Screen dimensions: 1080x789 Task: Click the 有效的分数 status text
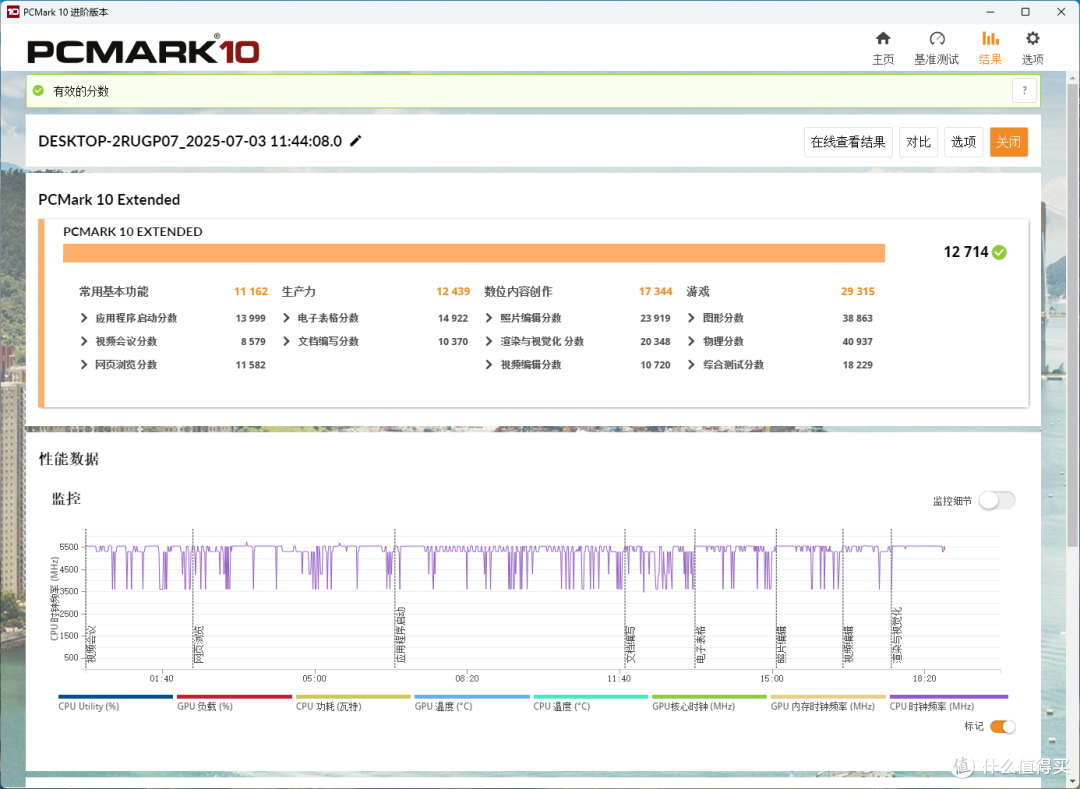click(81, 91)
